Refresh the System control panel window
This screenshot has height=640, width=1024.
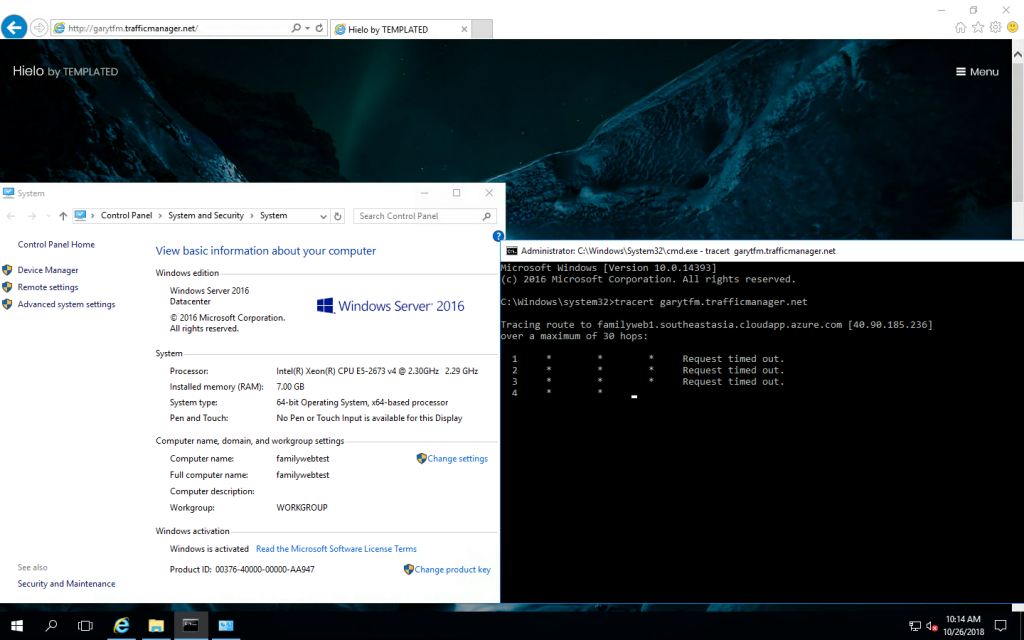click(338, 216)
